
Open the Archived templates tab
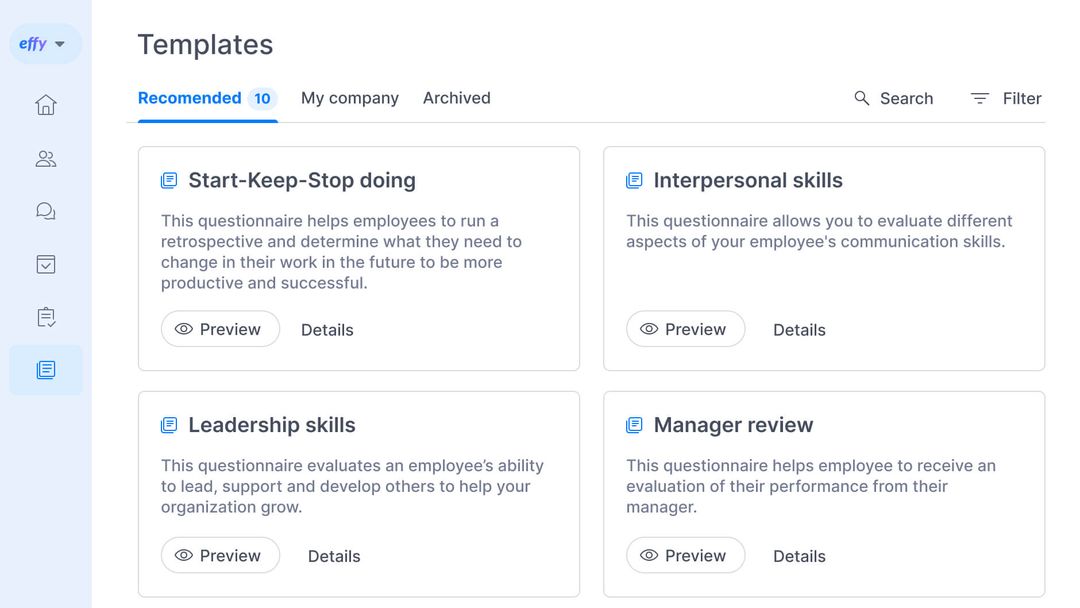tap(456, 98)
